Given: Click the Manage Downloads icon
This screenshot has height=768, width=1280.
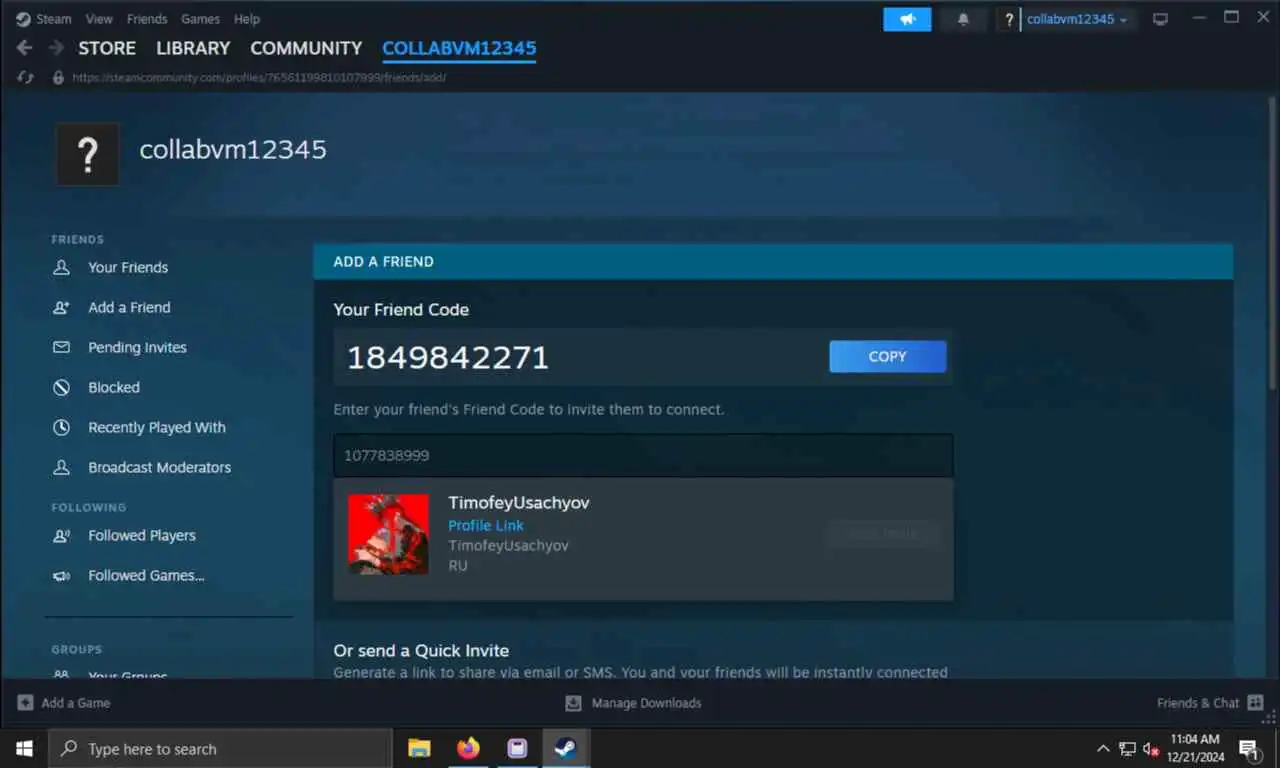Looking at the screenshot, I should (573, 703).
